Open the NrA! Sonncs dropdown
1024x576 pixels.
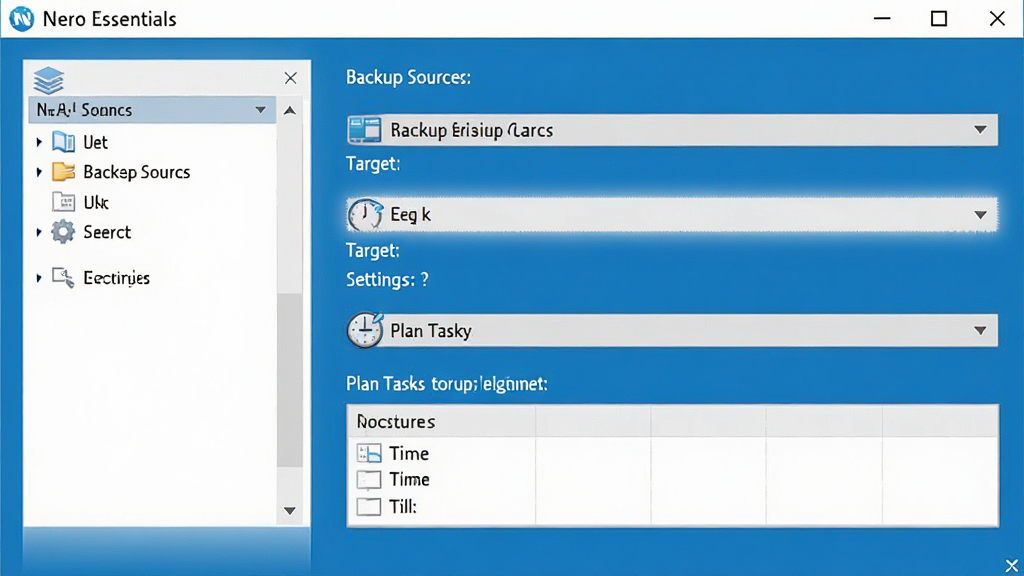(x=152, y=110)
